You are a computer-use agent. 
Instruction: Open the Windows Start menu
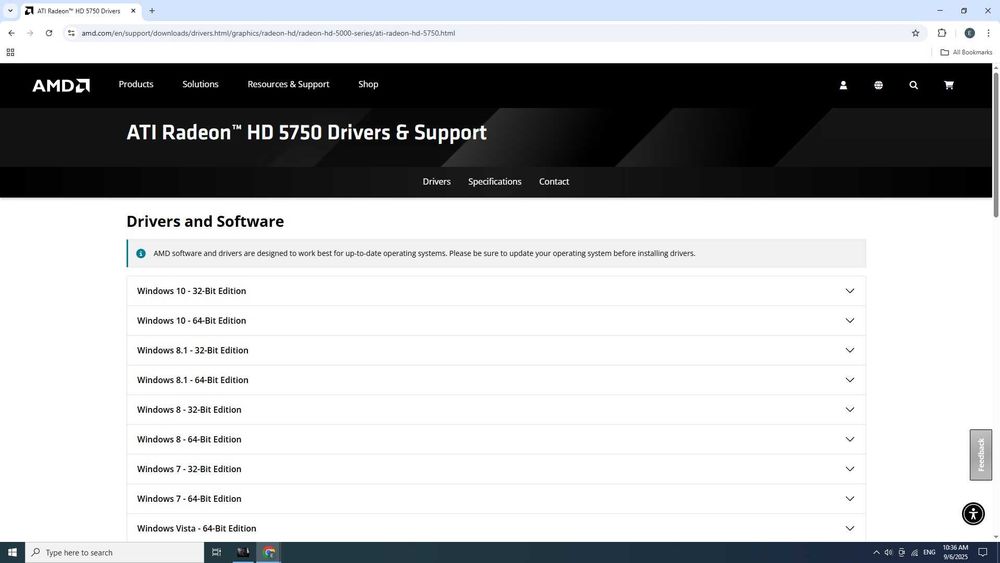pyautogui.click(x=12, y=552)
